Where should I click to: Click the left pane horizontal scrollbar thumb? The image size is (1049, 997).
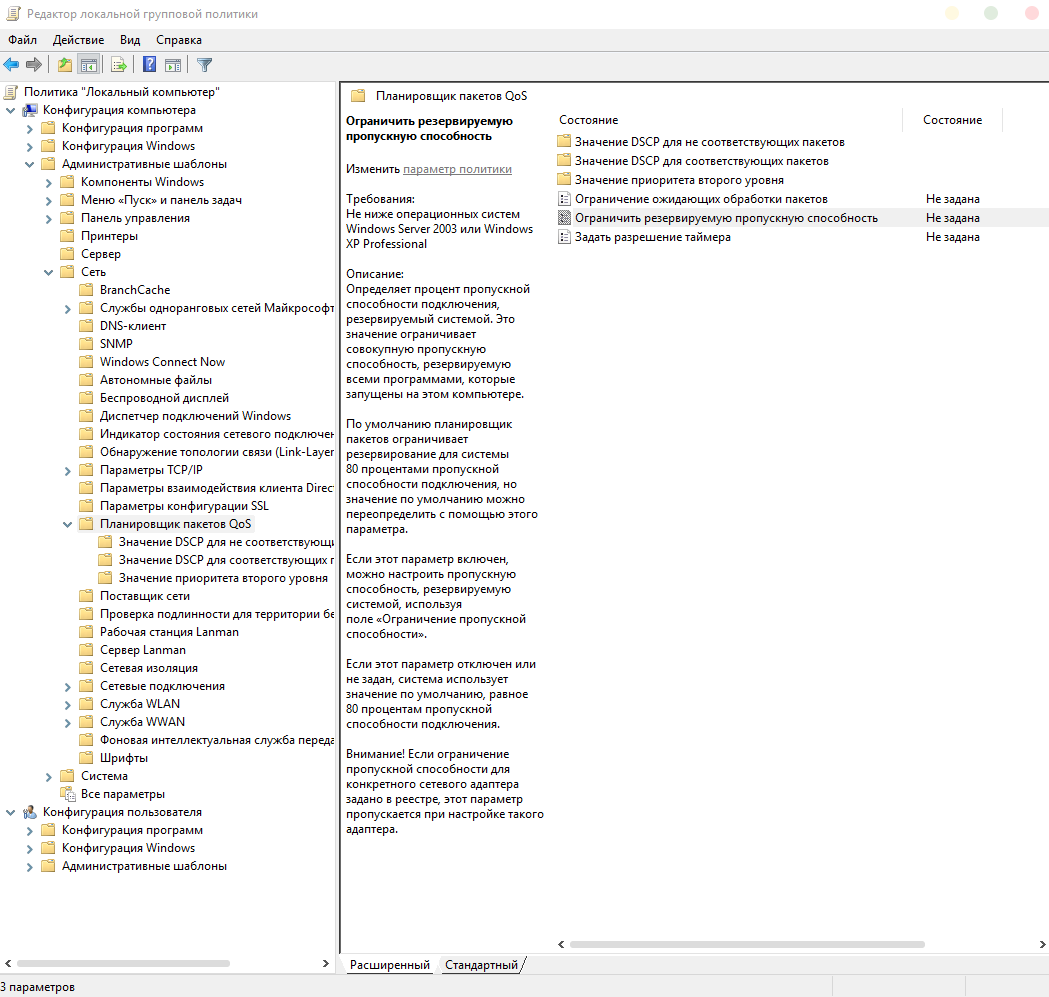[x=123, y=964]
